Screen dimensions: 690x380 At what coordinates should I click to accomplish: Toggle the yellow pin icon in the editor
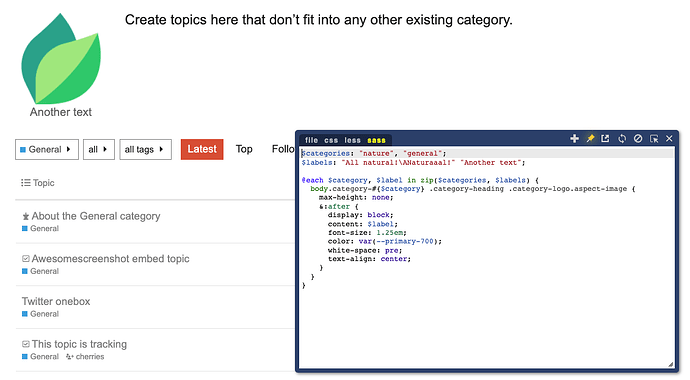(590, 139)
